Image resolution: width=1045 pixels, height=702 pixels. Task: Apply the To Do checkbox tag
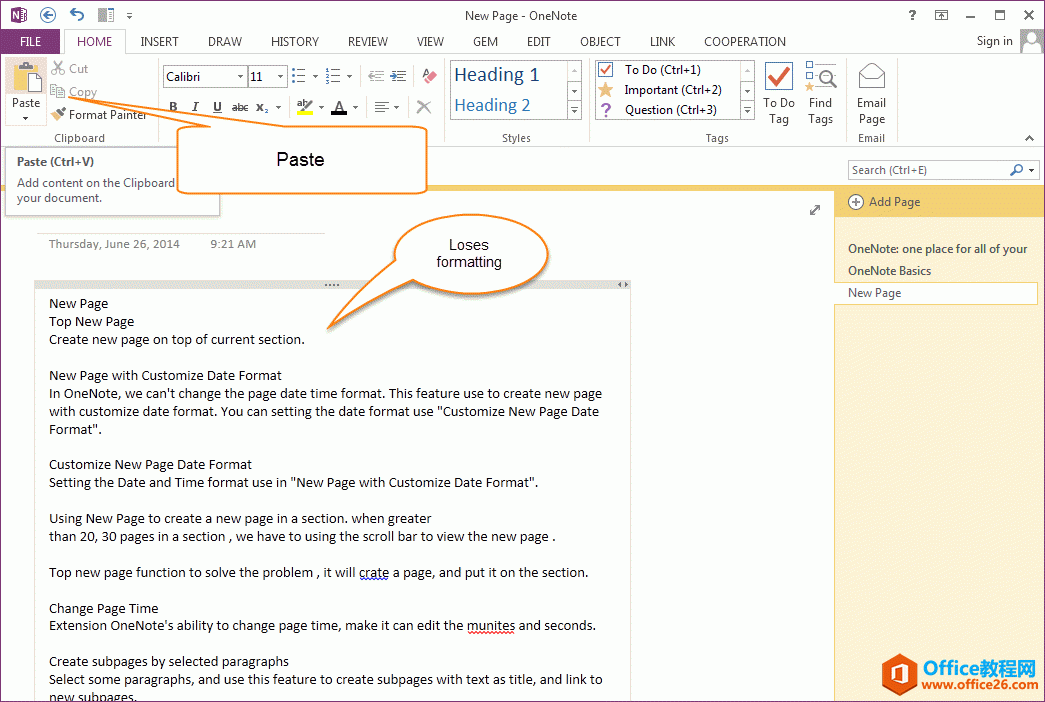pos(605,70)
